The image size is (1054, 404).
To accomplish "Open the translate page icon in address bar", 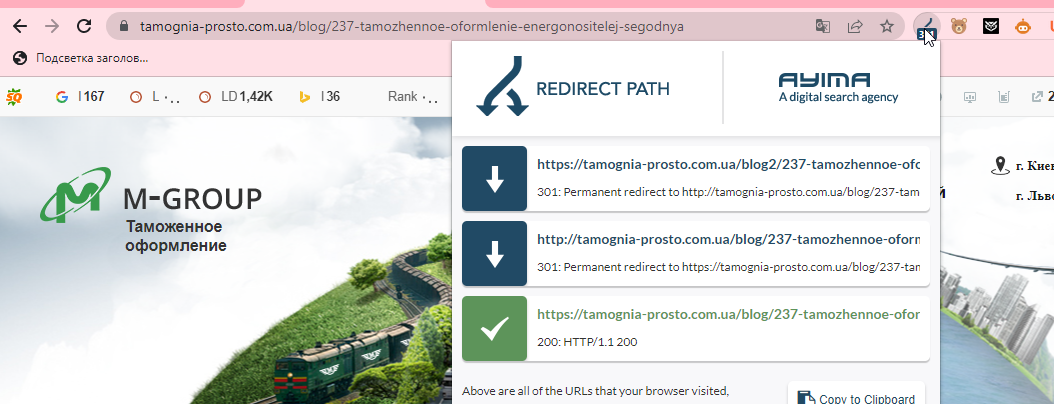I will click(822, 26).
